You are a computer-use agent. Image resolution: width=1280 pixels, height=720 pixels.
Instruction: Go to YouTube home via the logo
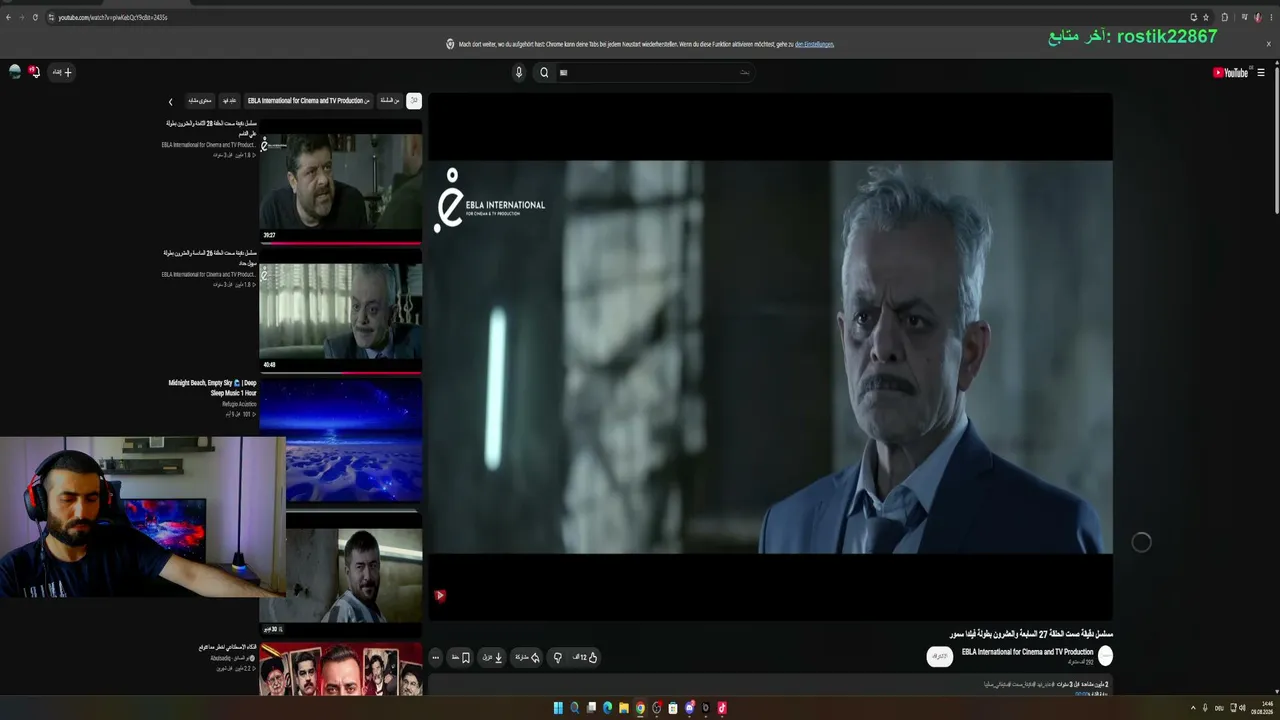click(x=1230, y=72)
